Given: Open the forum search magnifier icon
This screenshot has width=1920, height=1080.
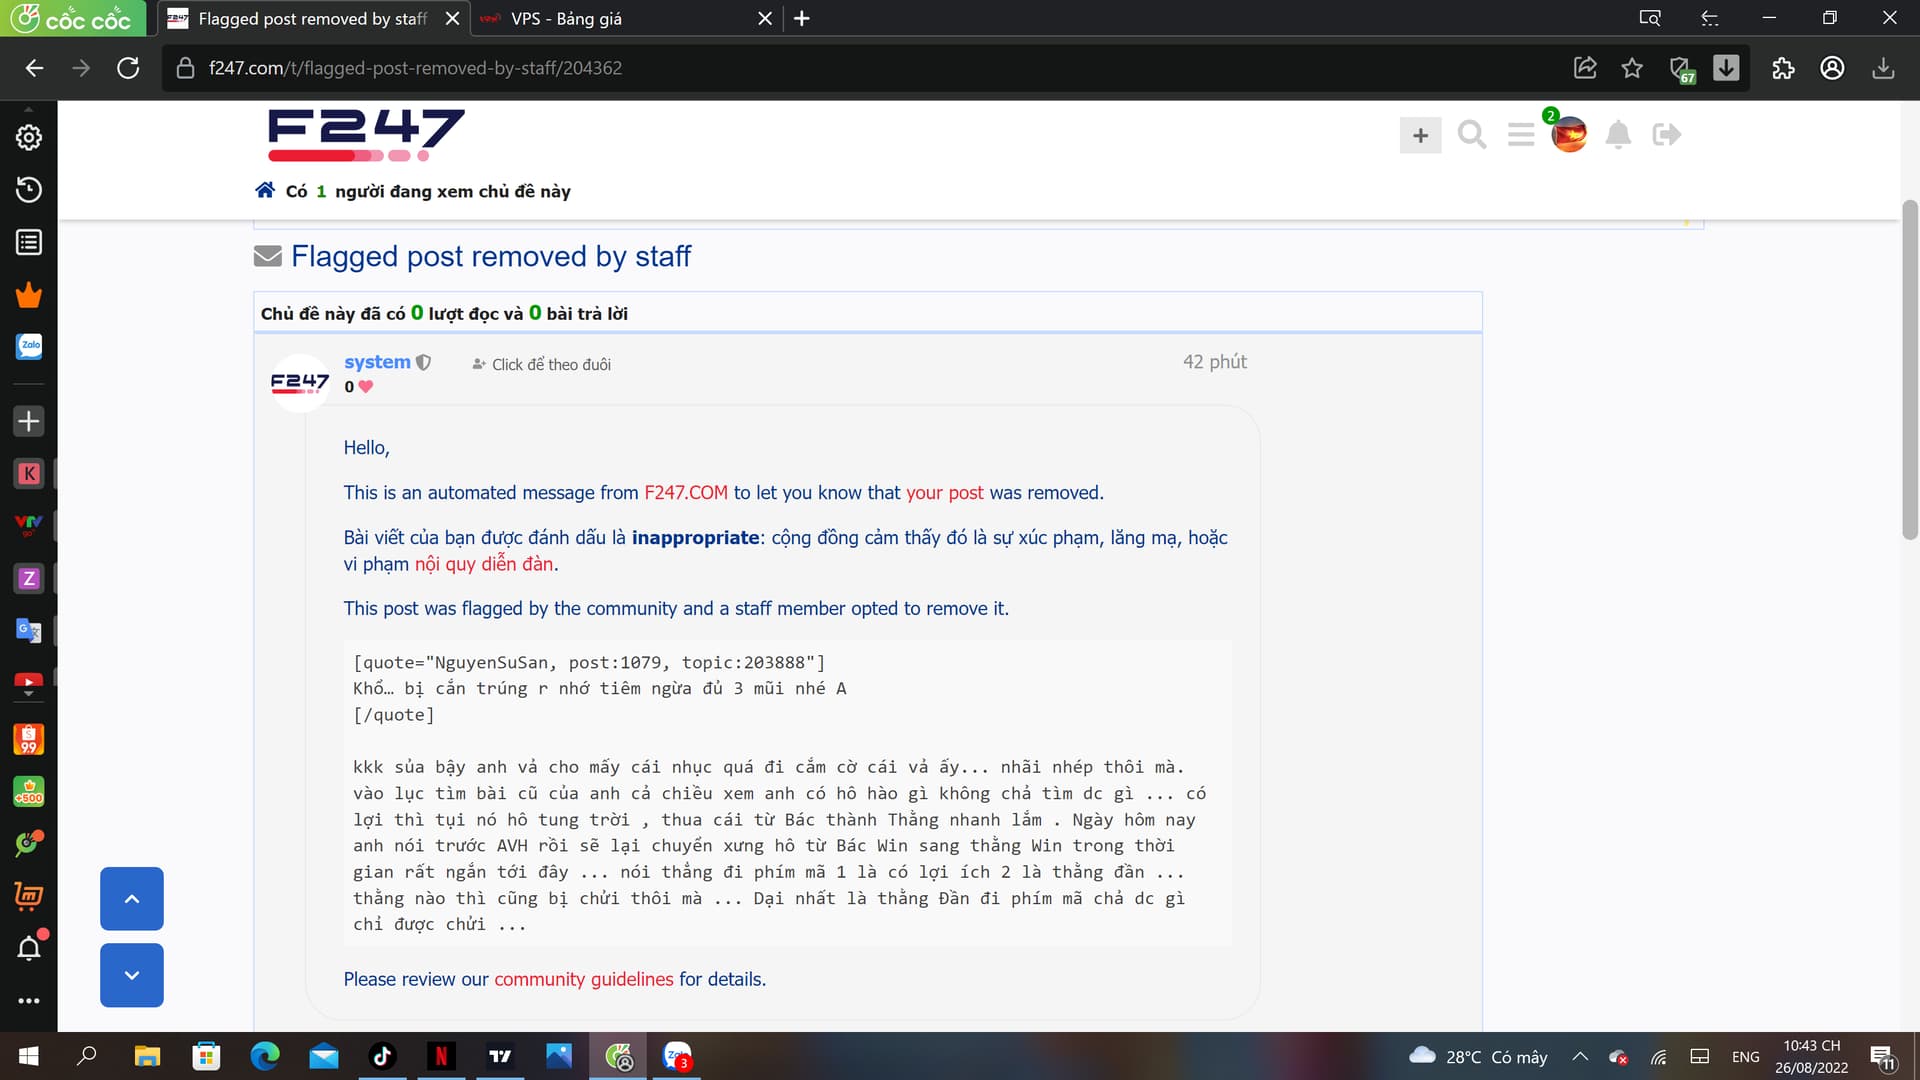Looking at the screenshot, I should [1471, 134].
